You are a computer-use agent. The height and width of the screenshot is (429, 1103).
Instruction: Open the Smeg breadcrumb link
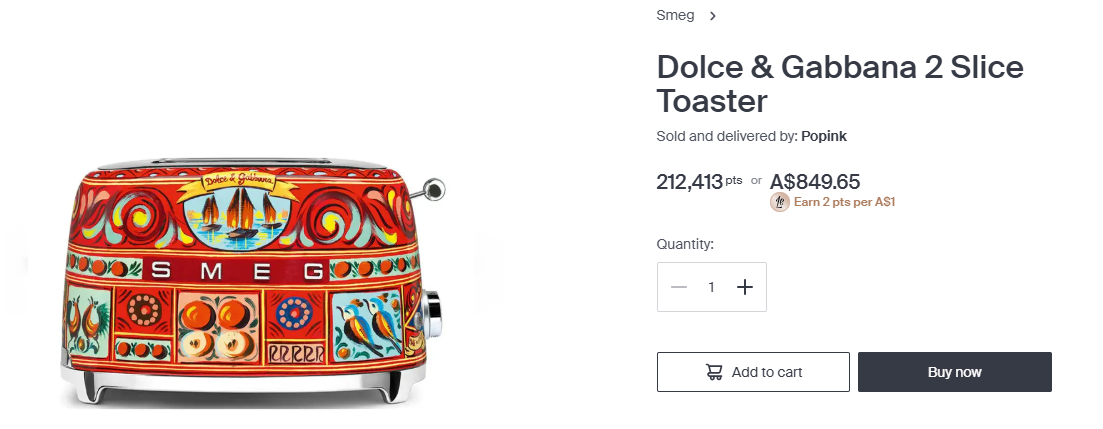(x=675, y=16)
